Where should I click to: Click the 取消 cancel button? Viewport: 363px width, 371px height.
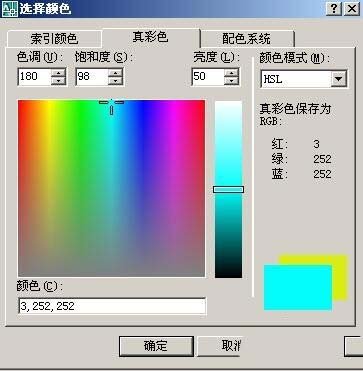coord(219,346)
